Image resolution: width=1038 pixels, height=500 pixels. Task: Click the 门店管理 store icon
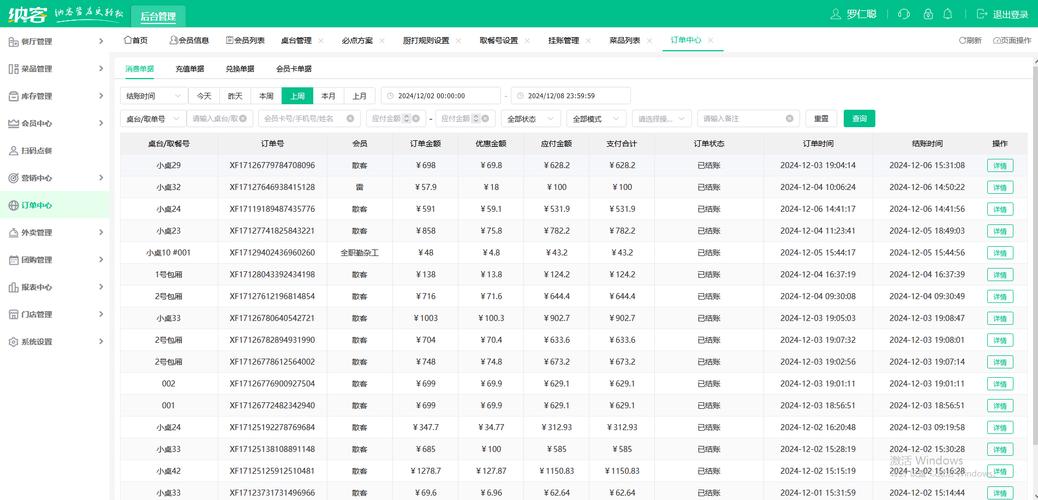click(x=13, y=315)
